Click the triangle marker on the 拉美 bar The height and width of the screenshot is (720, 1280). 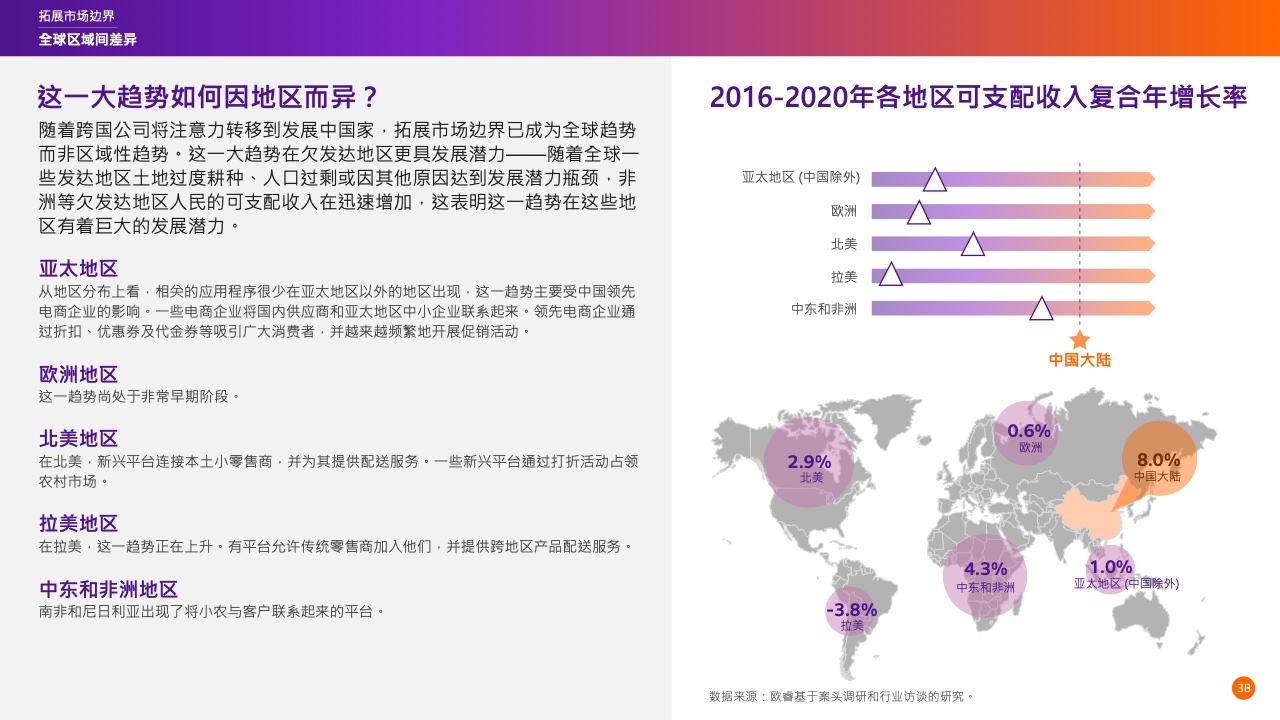coord(890,276)
